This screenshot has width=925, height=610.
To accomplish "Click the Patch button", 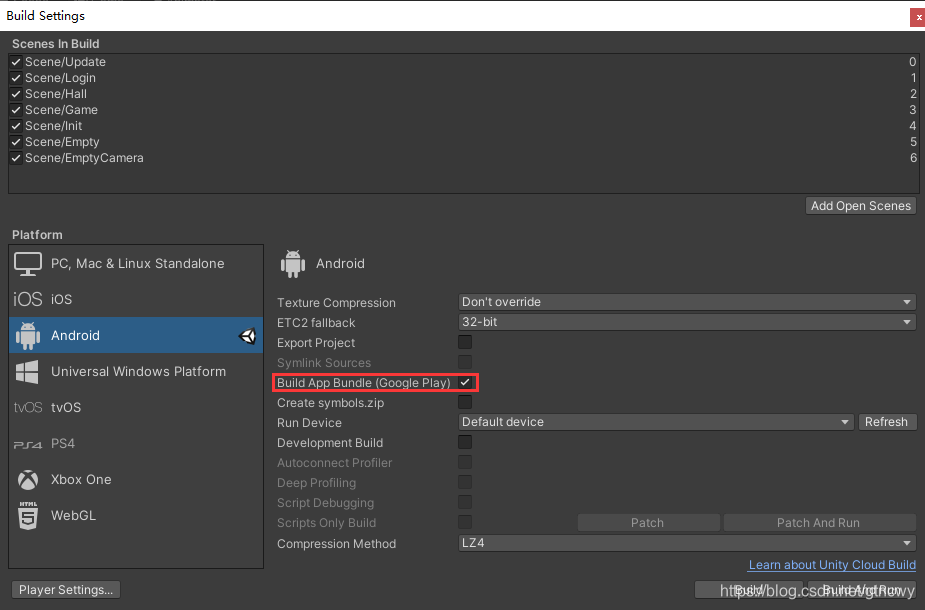I will 648,523.
